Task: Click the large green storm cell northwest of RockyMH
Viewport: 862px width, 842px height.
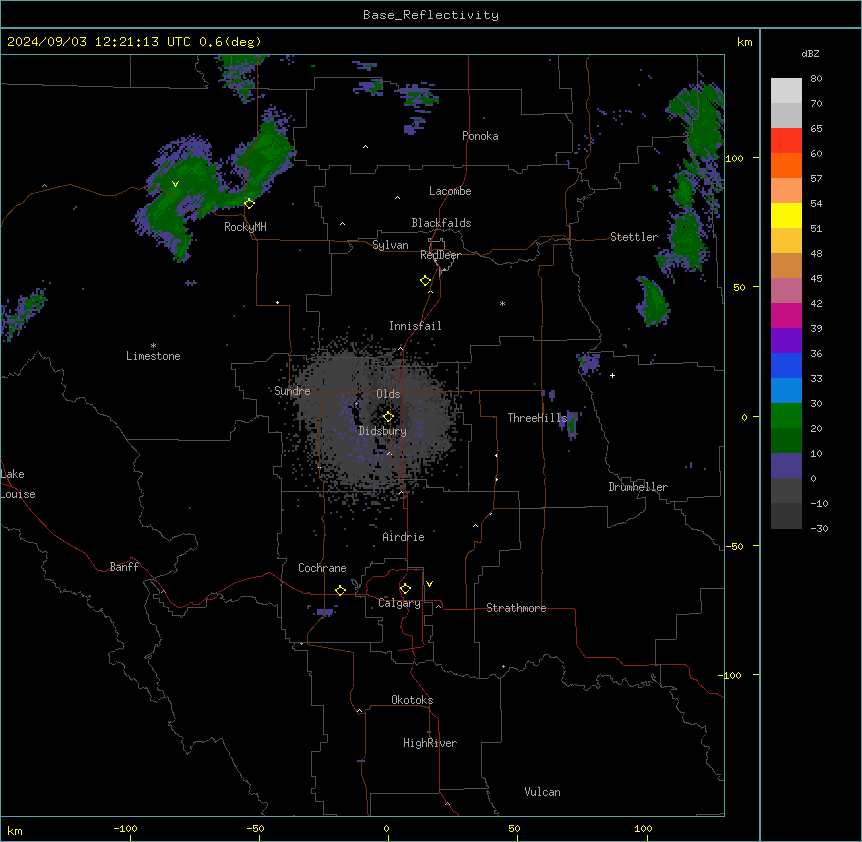Action: click(181, 198)
